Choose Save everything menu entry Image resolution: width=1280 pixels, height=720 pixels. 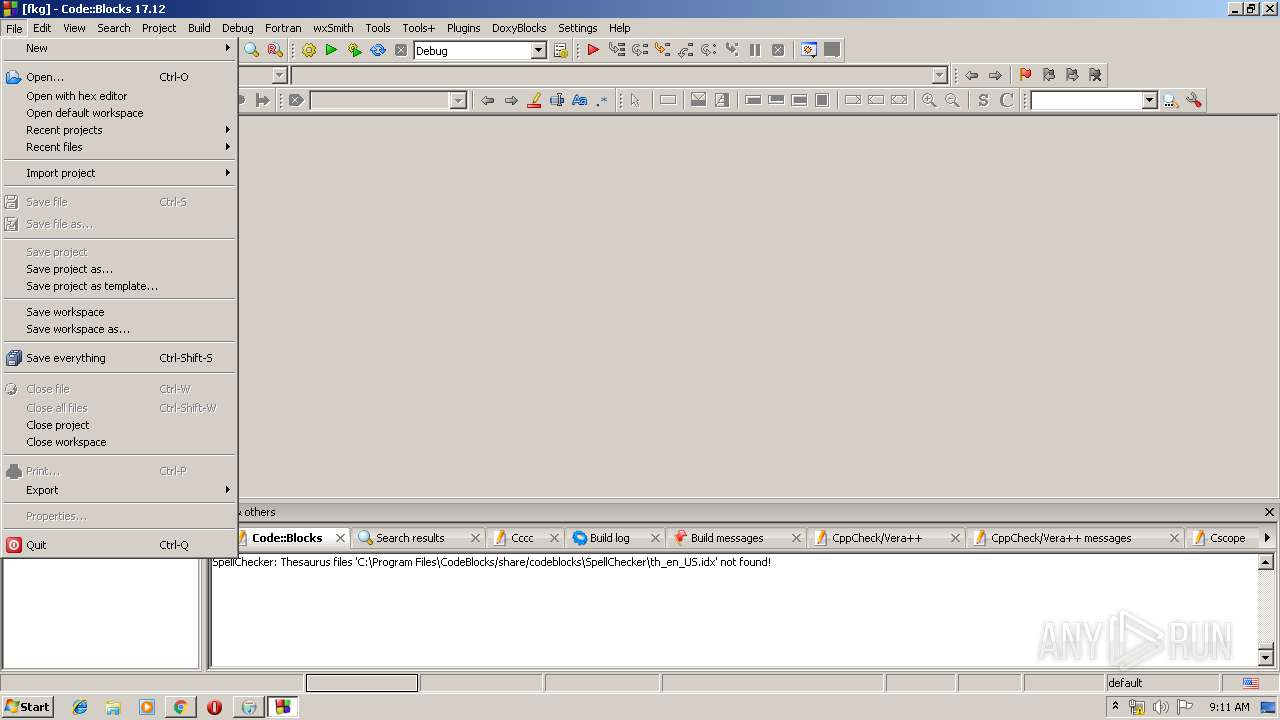119,358
